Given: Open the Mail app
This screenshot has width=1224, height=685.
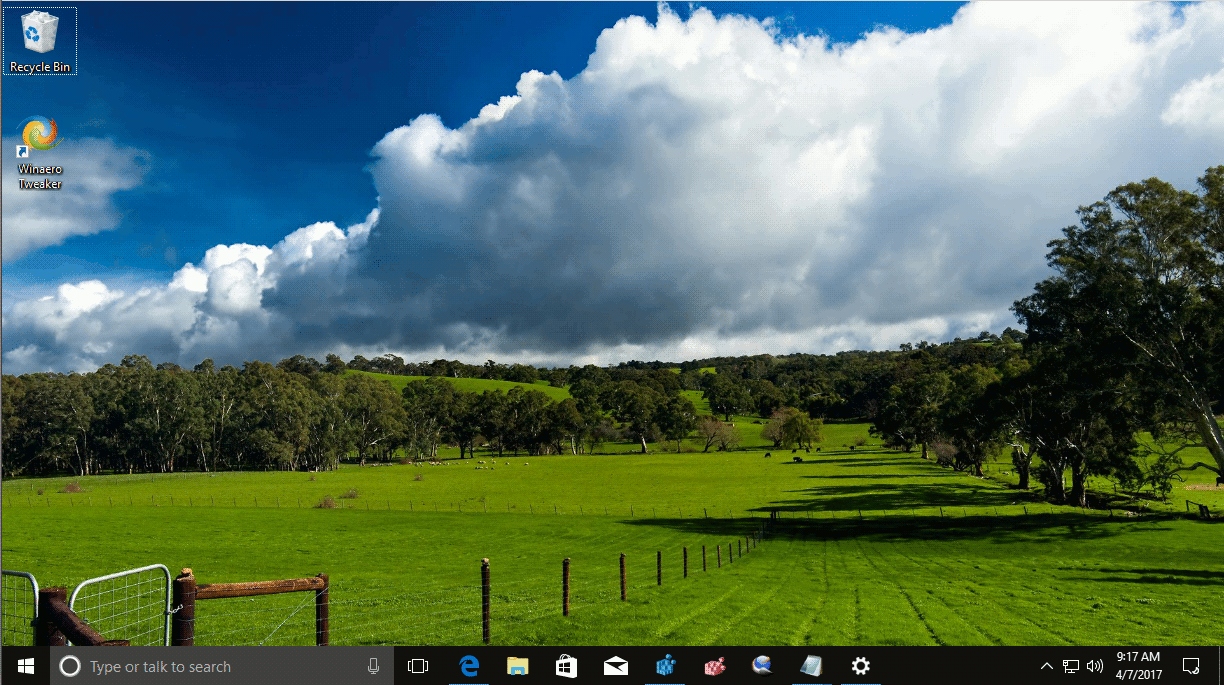Looking at the screenshot, I should (615, 665).
